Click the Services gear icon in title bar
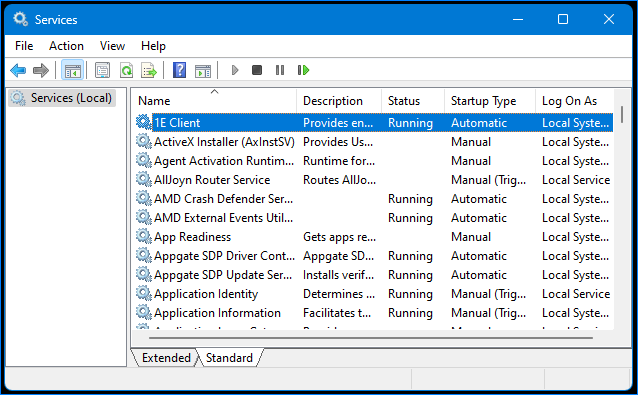The width and height of the screenshot is (638, 395). [20, 19]
